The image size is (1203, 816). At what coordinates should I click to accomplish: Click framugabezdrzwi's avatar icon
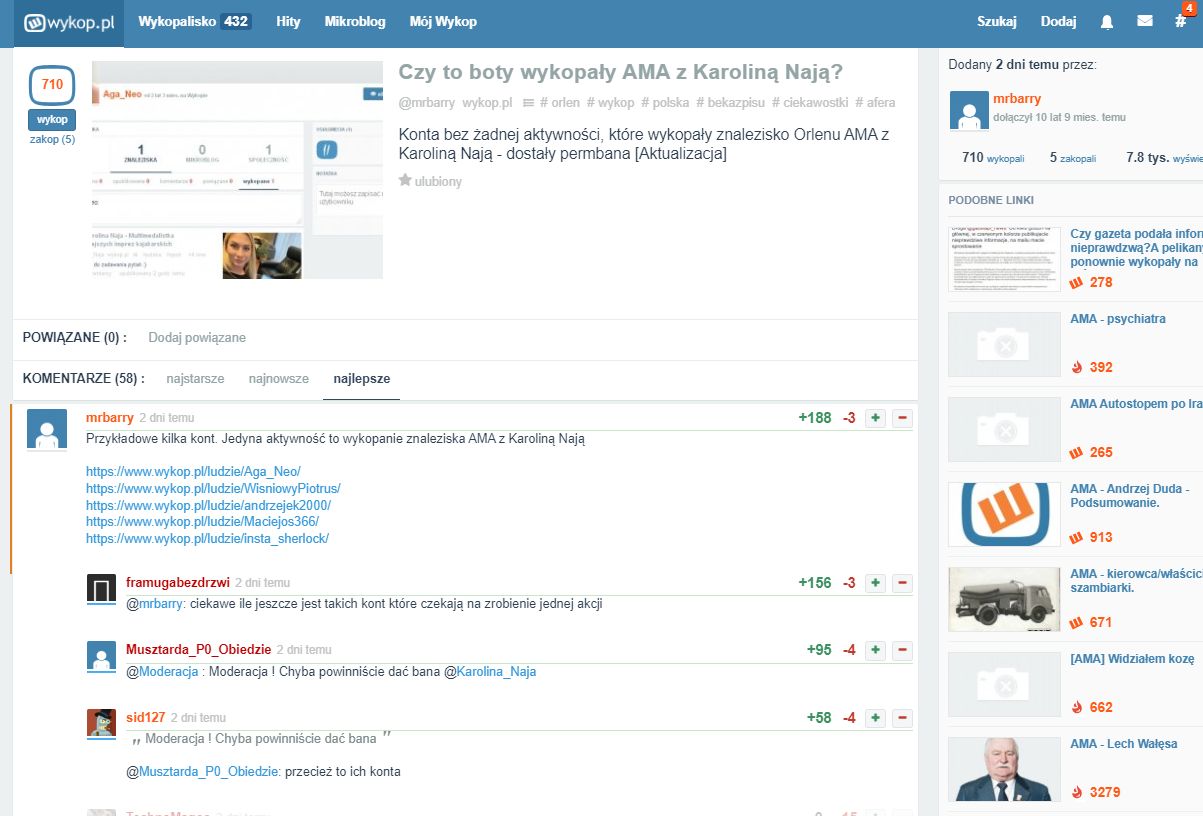(101, 588)
